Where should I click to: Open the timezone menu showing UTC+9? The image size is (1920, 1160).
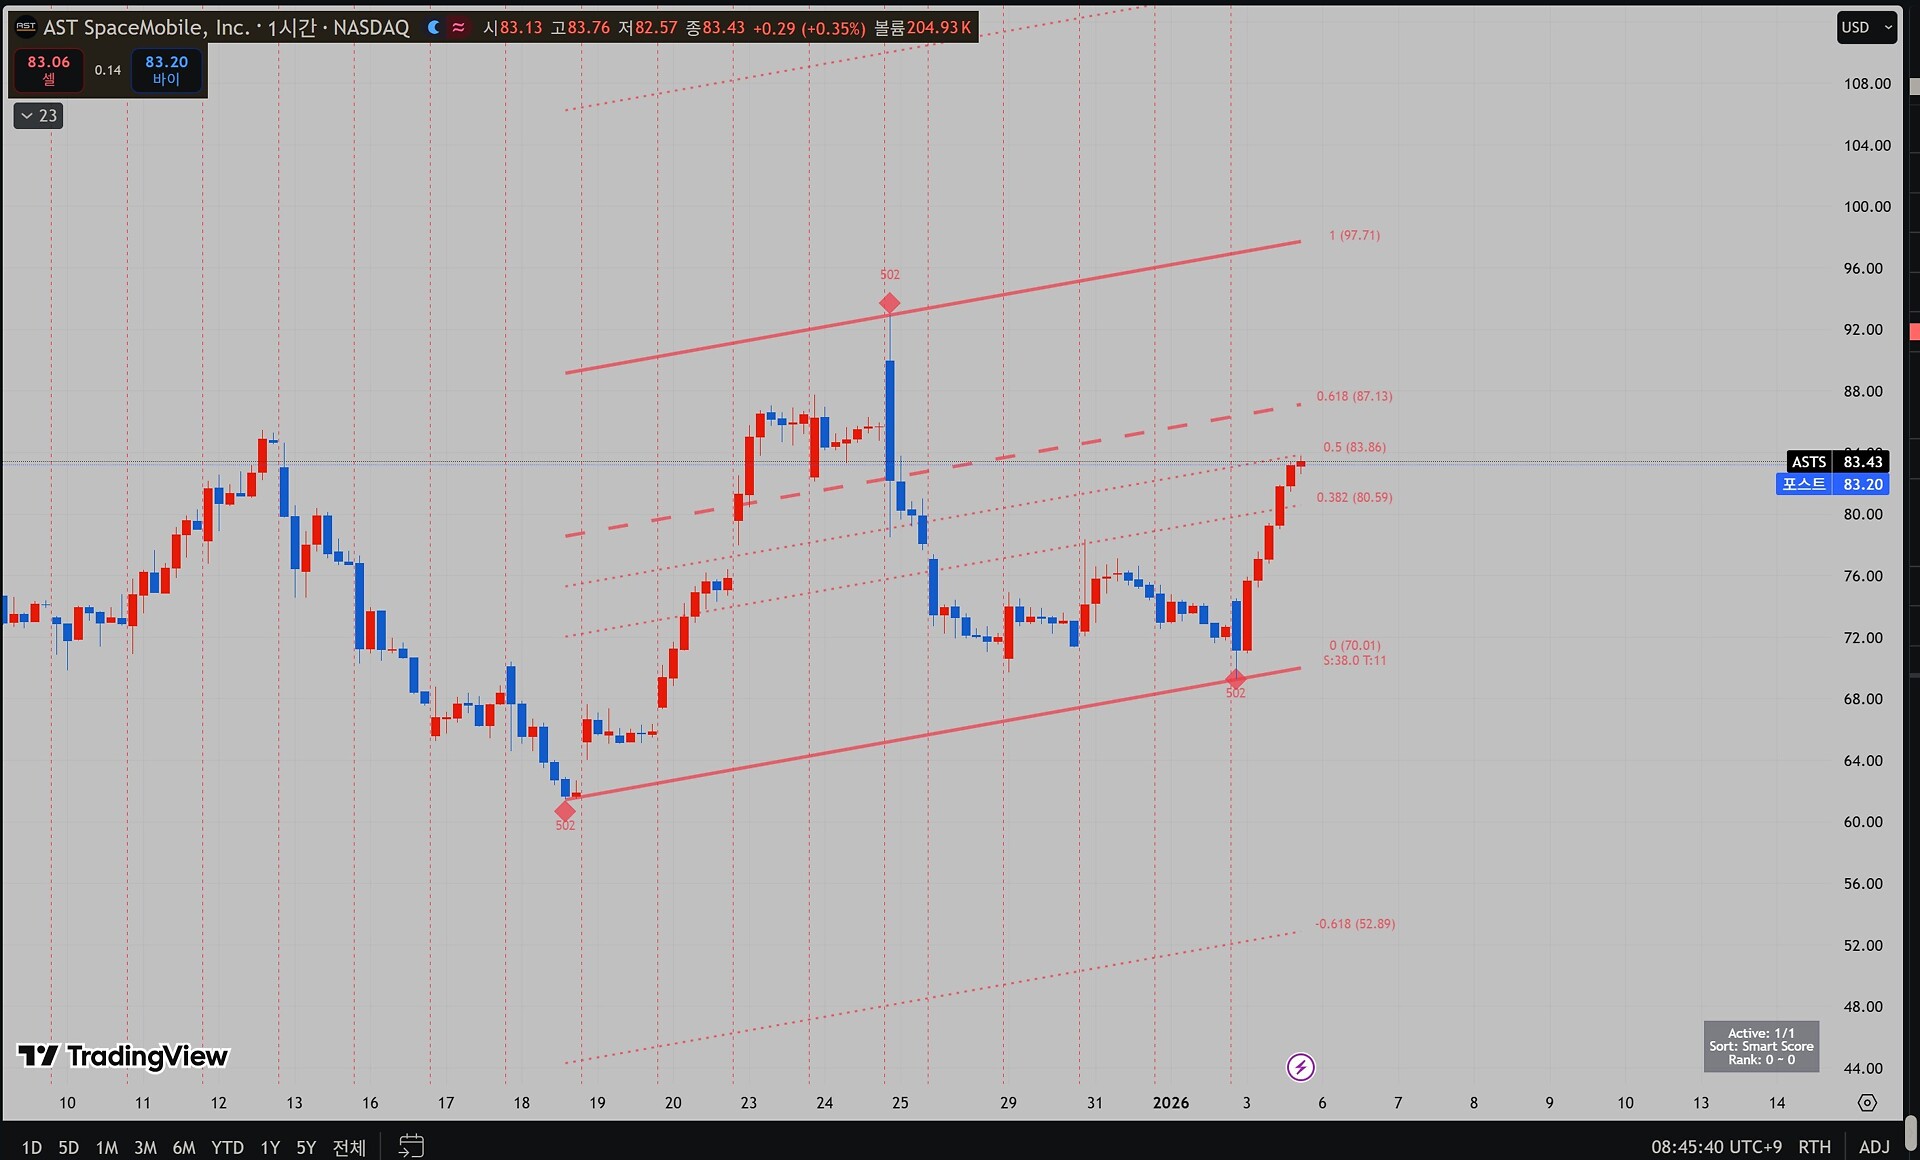point(1716,1146)
